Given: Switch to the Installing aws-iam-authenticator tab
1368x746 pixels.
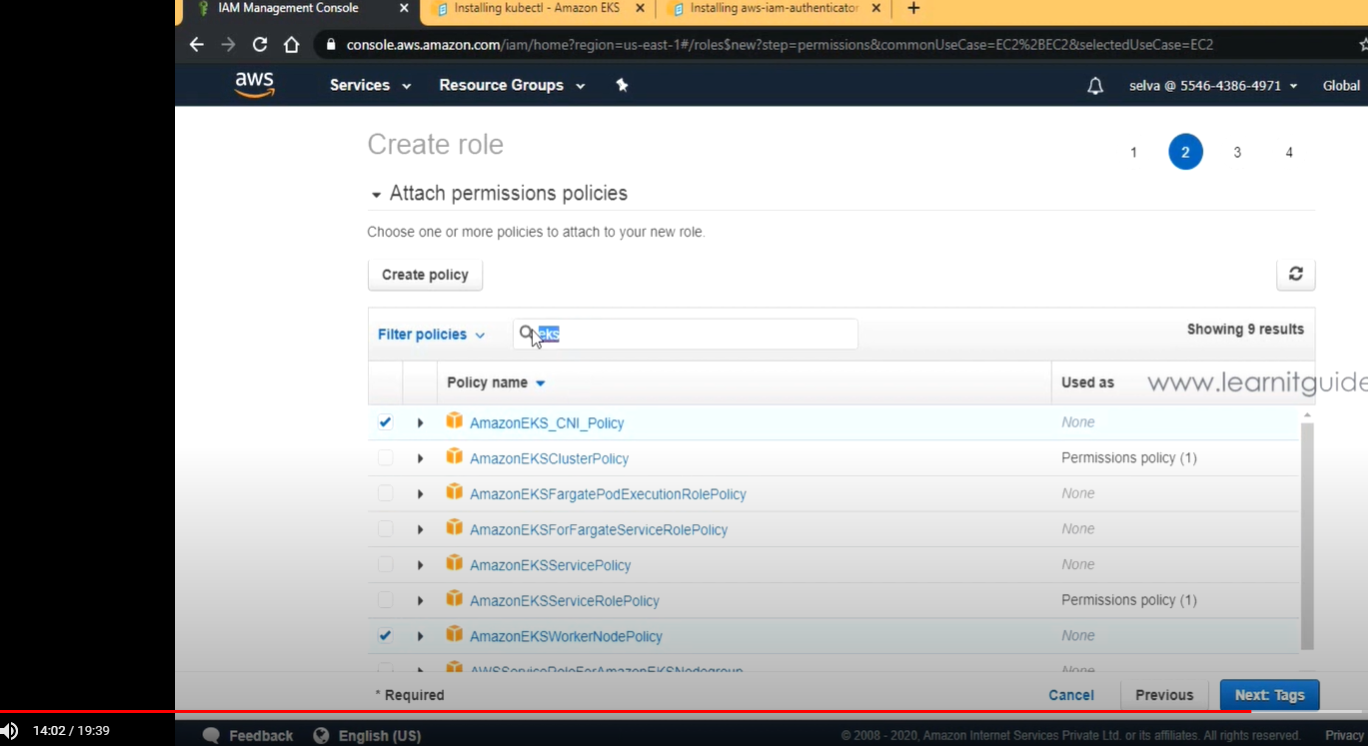Looking at the screenshot, I should (773, 9).
